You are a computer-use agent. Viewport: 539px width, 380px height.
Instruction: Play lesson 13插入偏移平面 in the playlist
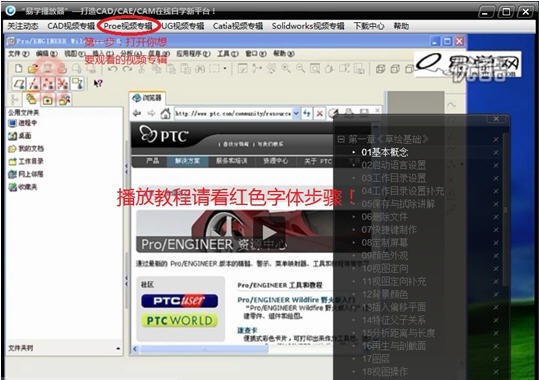(394, 307)
